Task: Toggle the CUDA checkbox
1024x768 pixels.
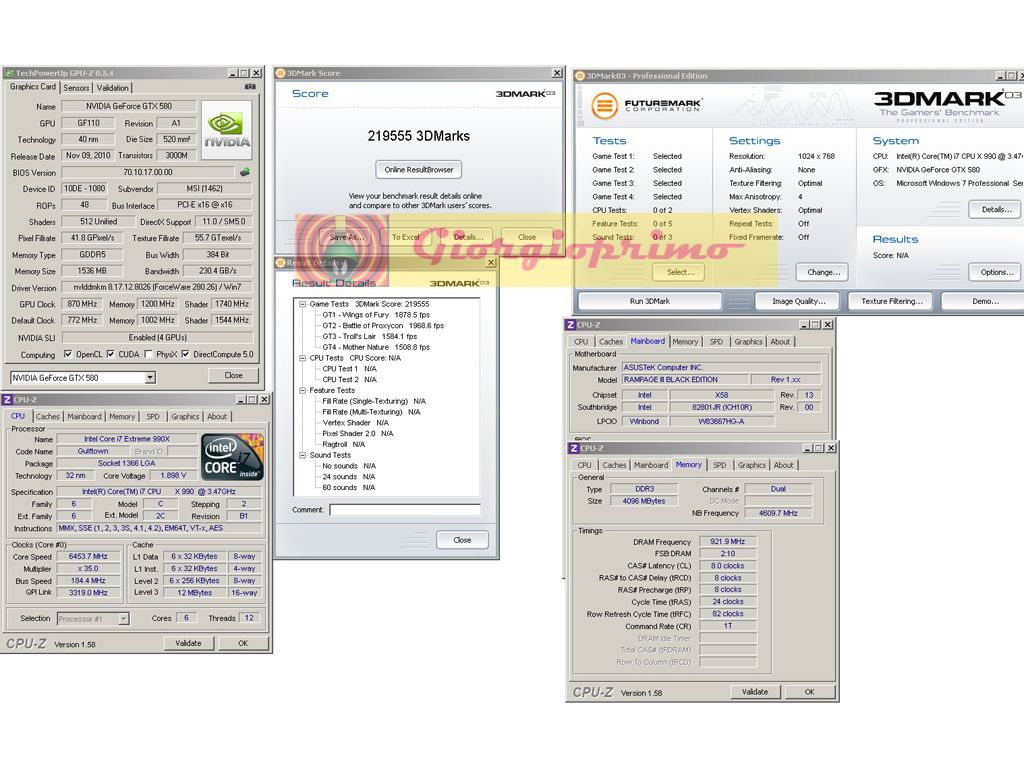Action: (110, 354)
